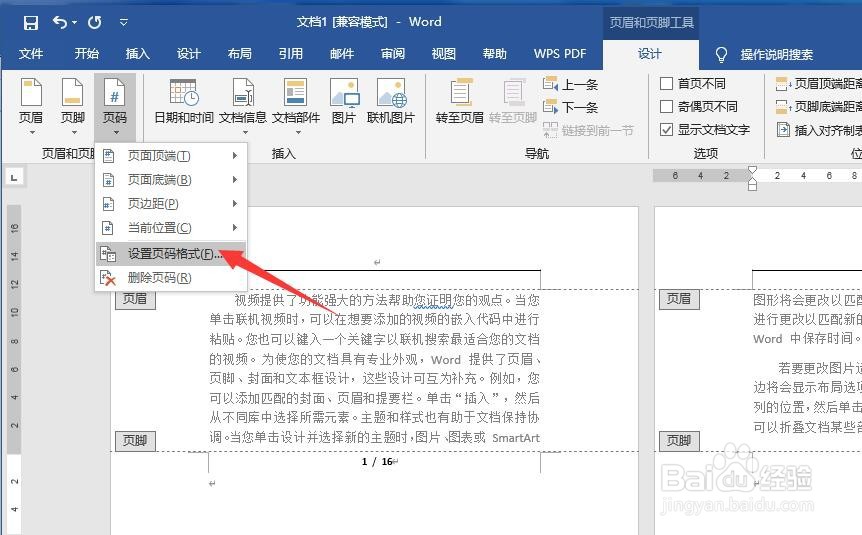862x535 pixels.
Task: Click the footer page number text 1 / 16
Action: click(x=377, y=462)
